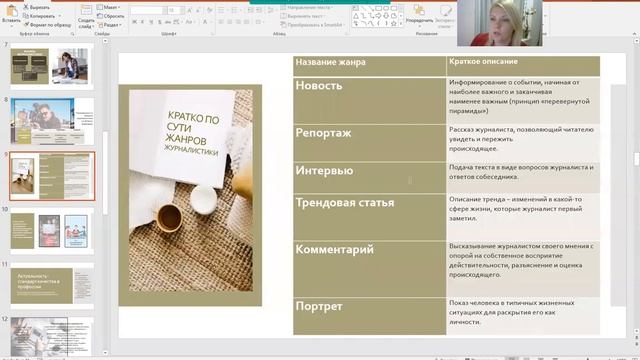Center align text
The width and height of the screenshot is (640, 360).
tap(230, 22)
